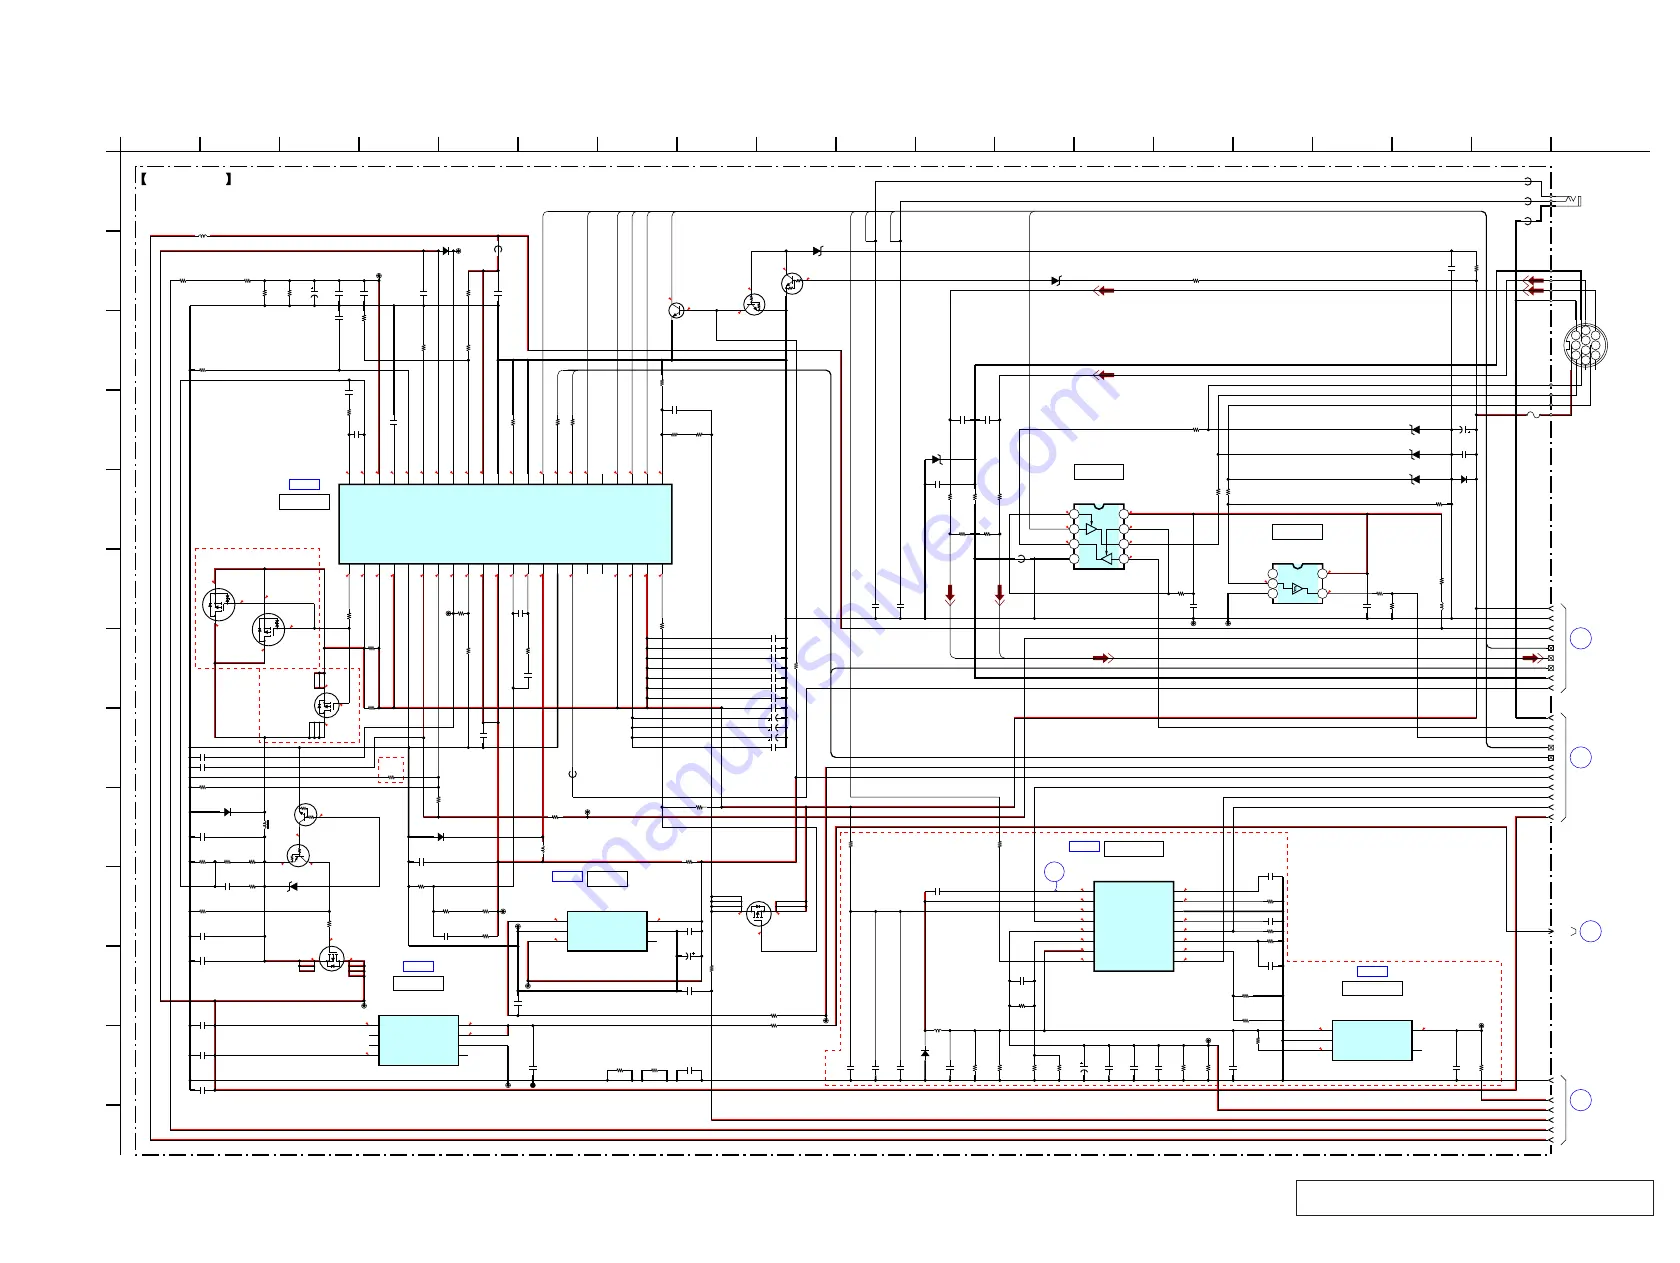Click the topmost of three stacked Zener diodes
1680x1263 pixels.
coord(1414,430)
